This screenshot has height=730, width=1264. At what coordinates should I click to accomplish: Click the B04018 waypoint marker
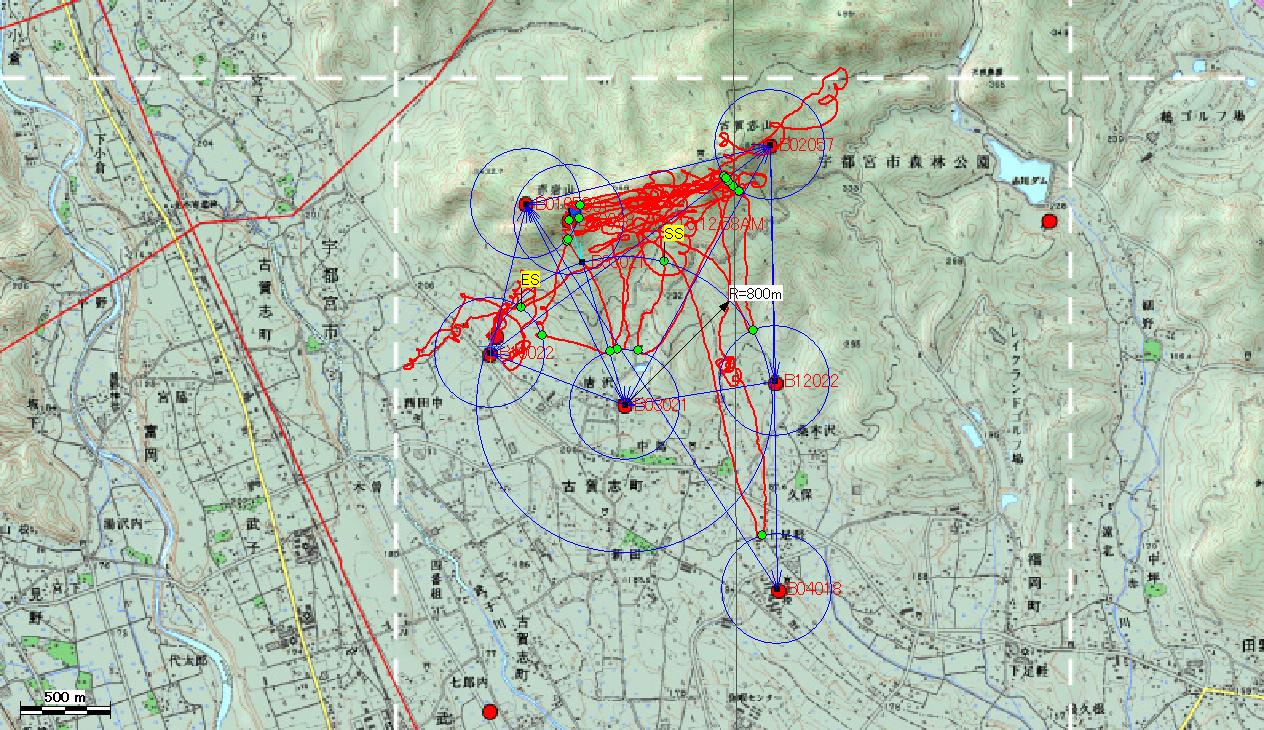(x=778, y=590)
